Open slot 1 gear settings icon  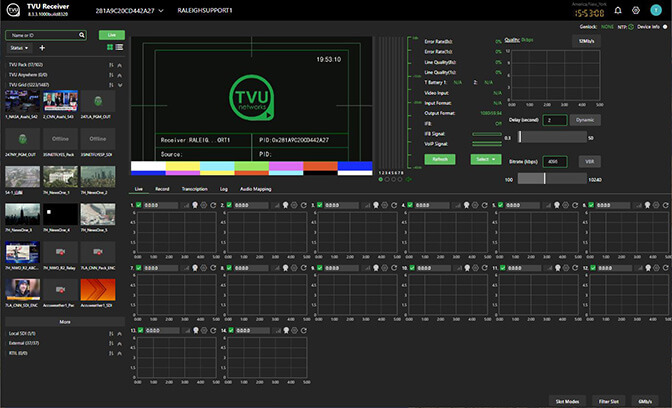coord(204,205)
